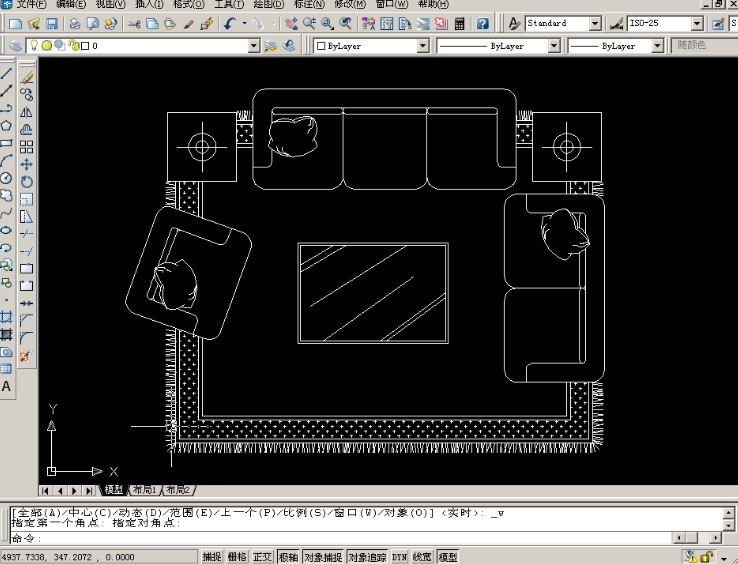The height and width of the screenshot is (564, 738).
Task: Select the Array modify tool
Action: tap(27, 147)
